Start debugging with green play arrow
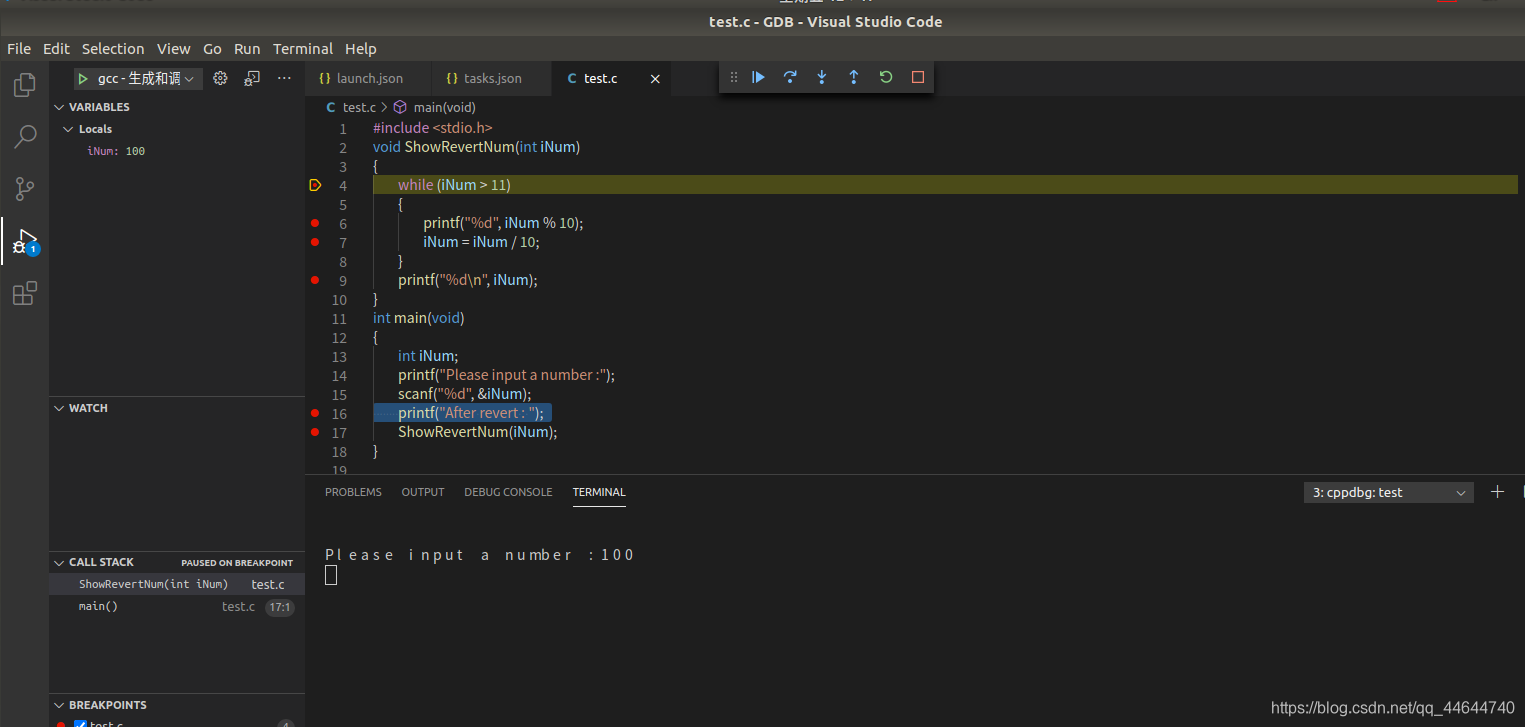This screenshot has width=1525, height=727. click(83, 78)
